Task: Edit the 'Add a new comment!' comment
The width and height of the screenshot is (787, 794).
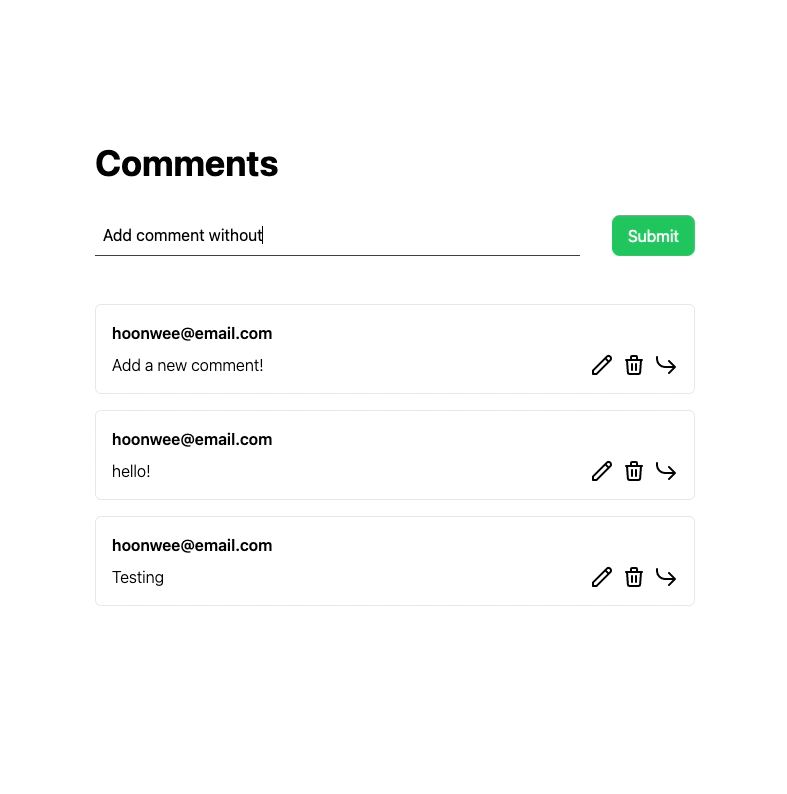Action: (601, 365)
